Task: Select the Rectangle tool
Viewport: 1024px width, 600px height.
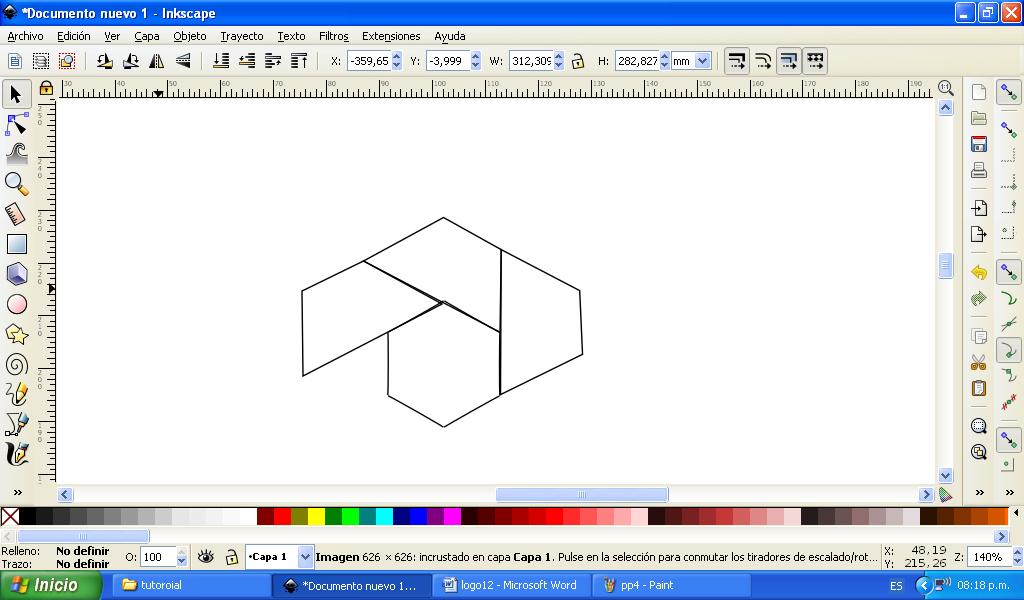Action: tap(16, 244)
